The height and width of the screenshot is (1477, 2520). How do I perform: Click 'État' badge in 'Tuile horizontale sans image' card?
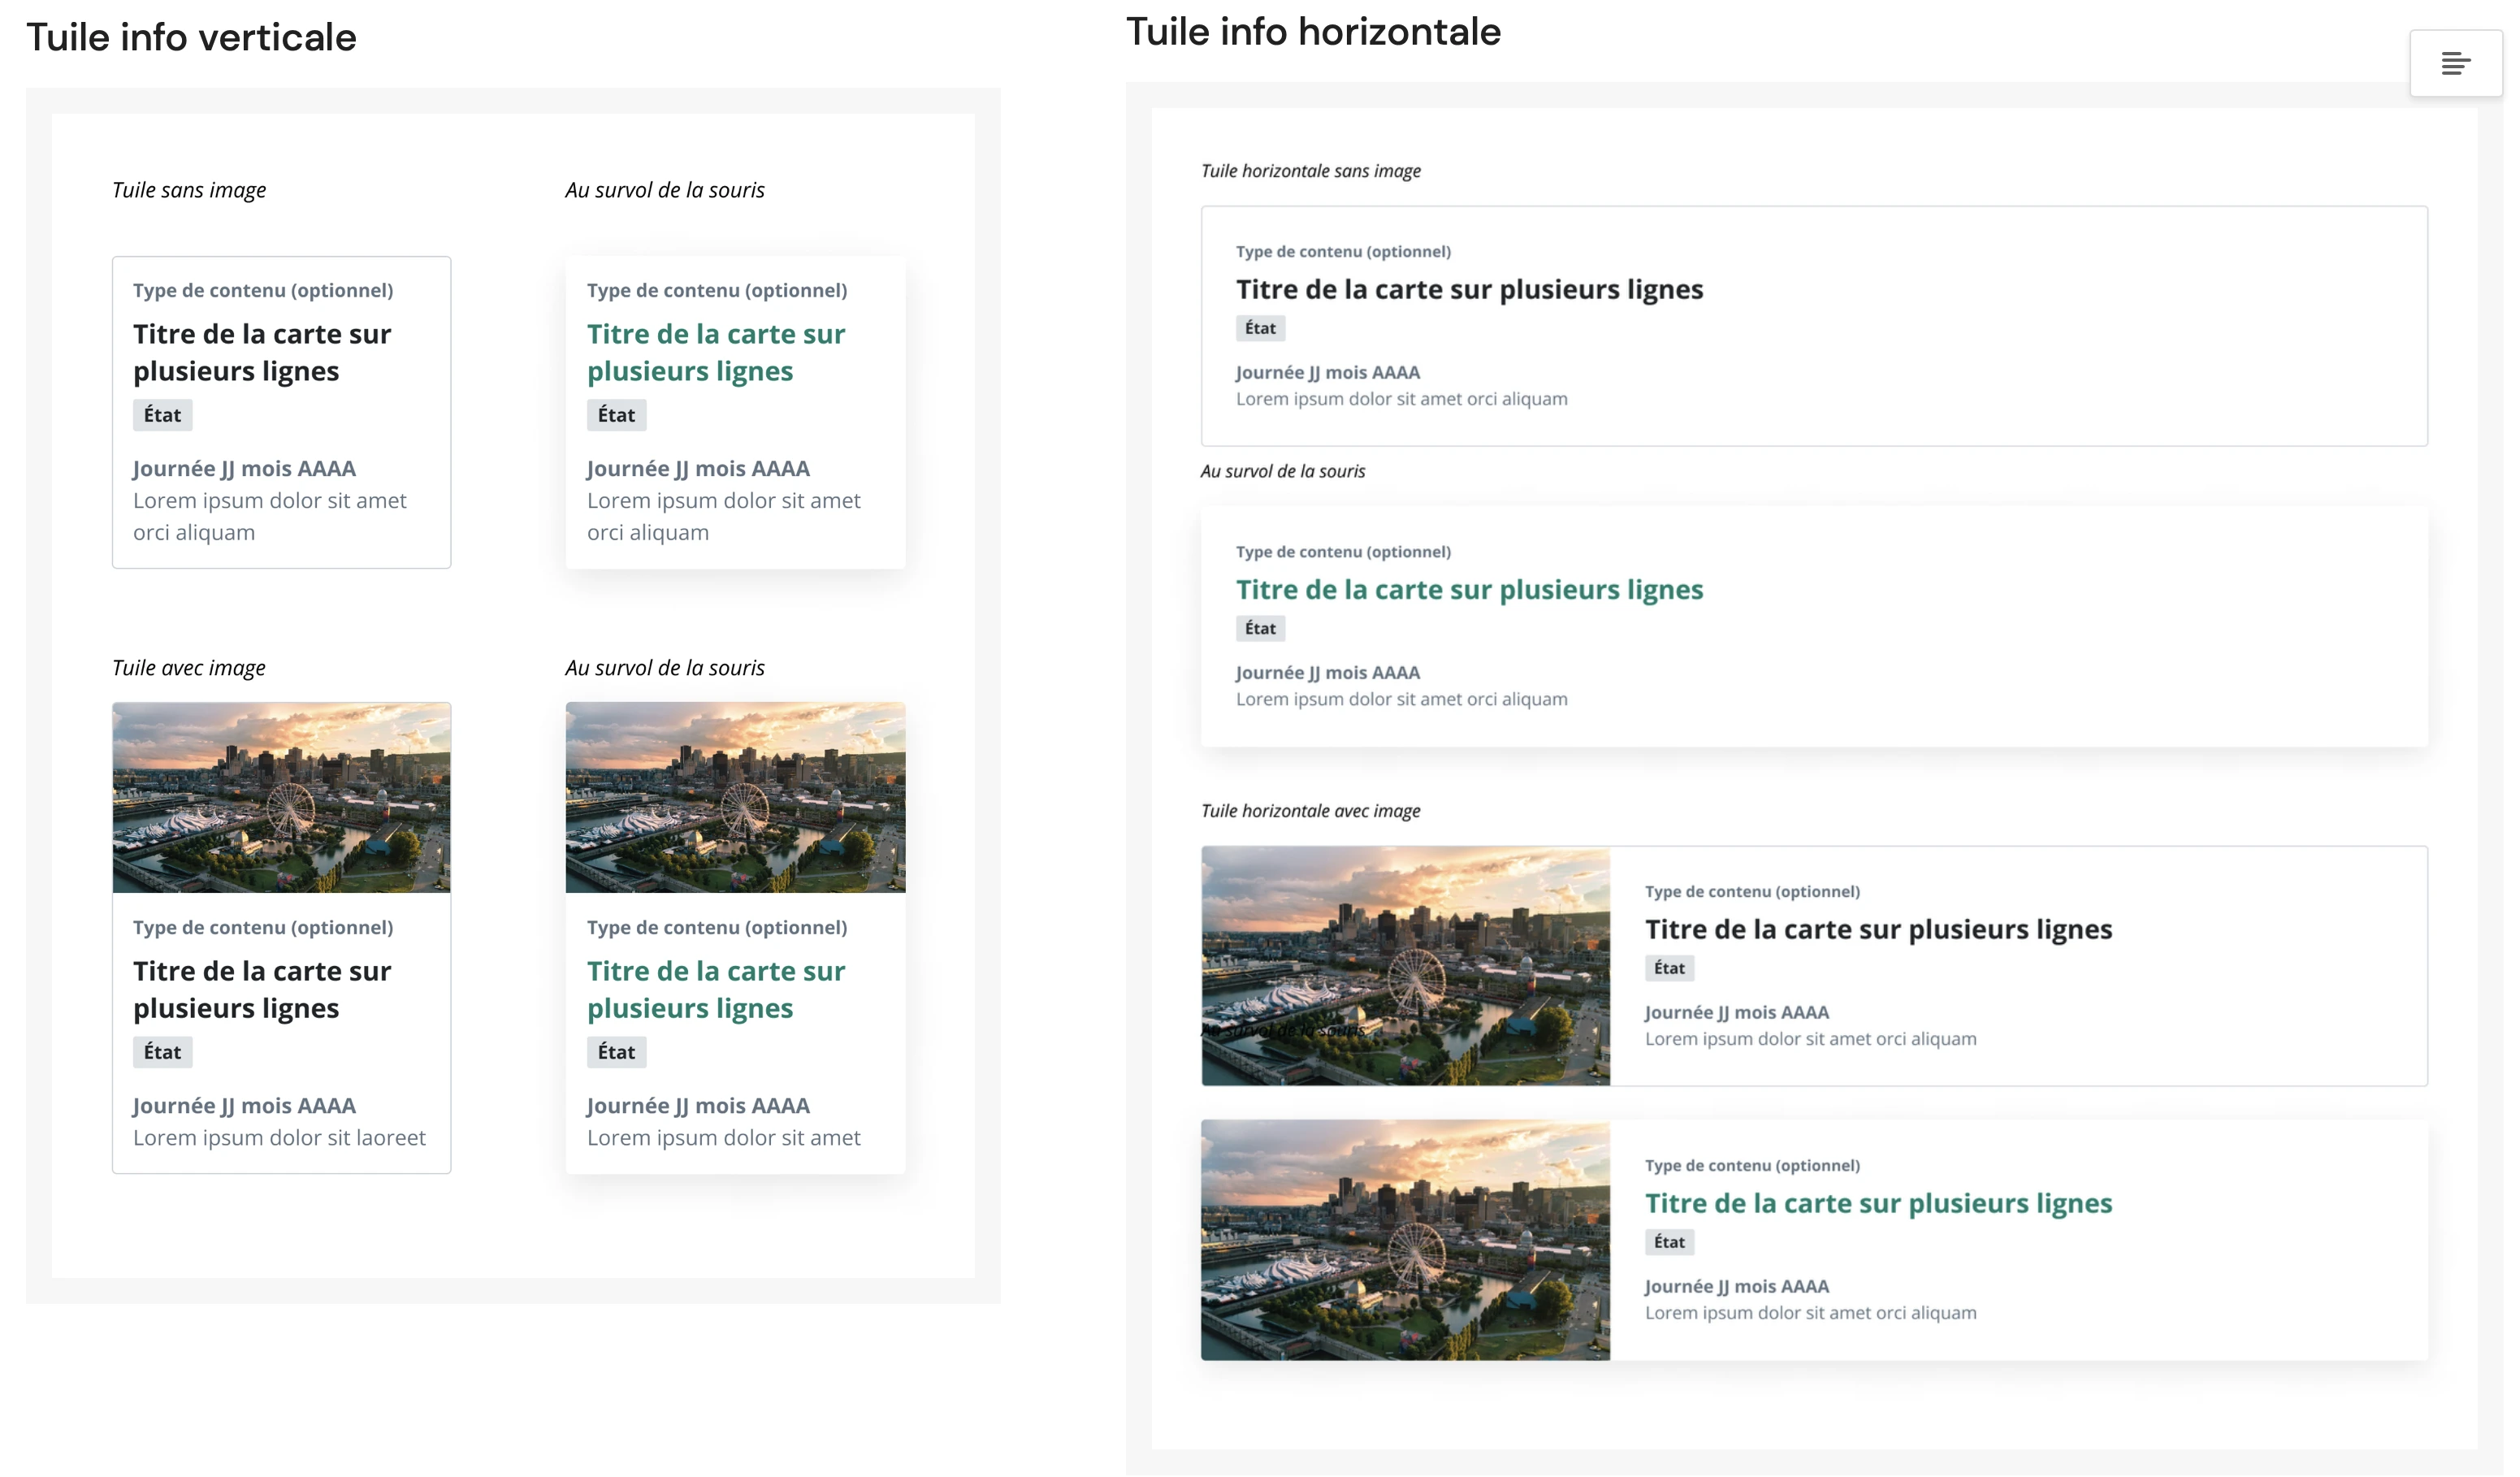pos(1260,328)
